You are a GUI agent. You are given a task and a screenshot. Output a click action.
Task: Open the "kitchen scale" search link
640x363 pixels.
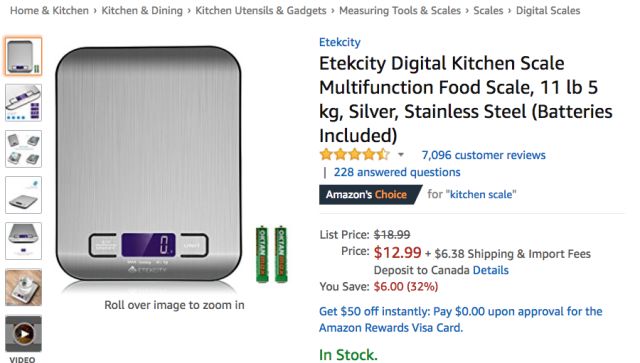(x=482, y=194)
